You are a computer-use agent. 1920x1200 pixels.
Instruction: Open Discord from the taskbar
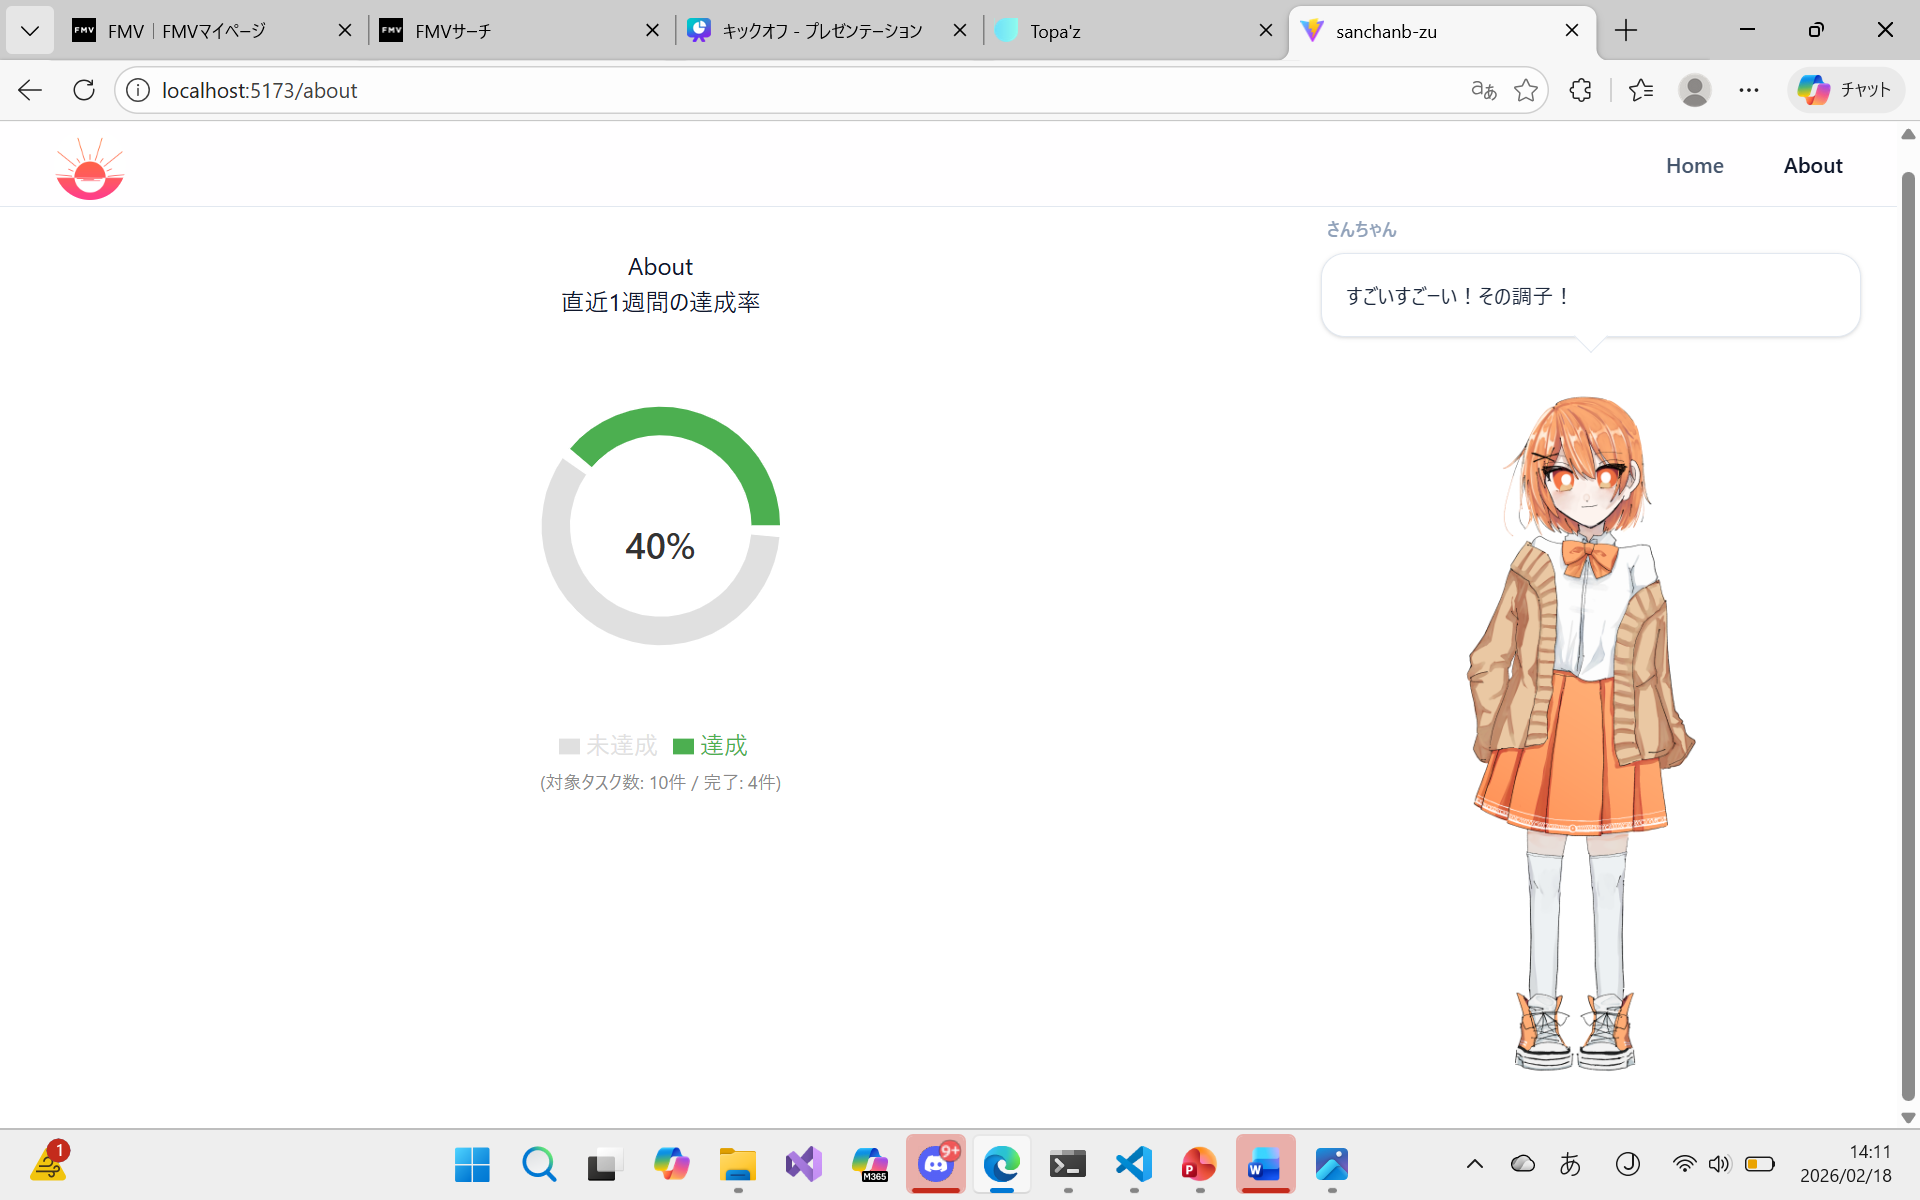pyautogui.click(x=936, y=1164)
